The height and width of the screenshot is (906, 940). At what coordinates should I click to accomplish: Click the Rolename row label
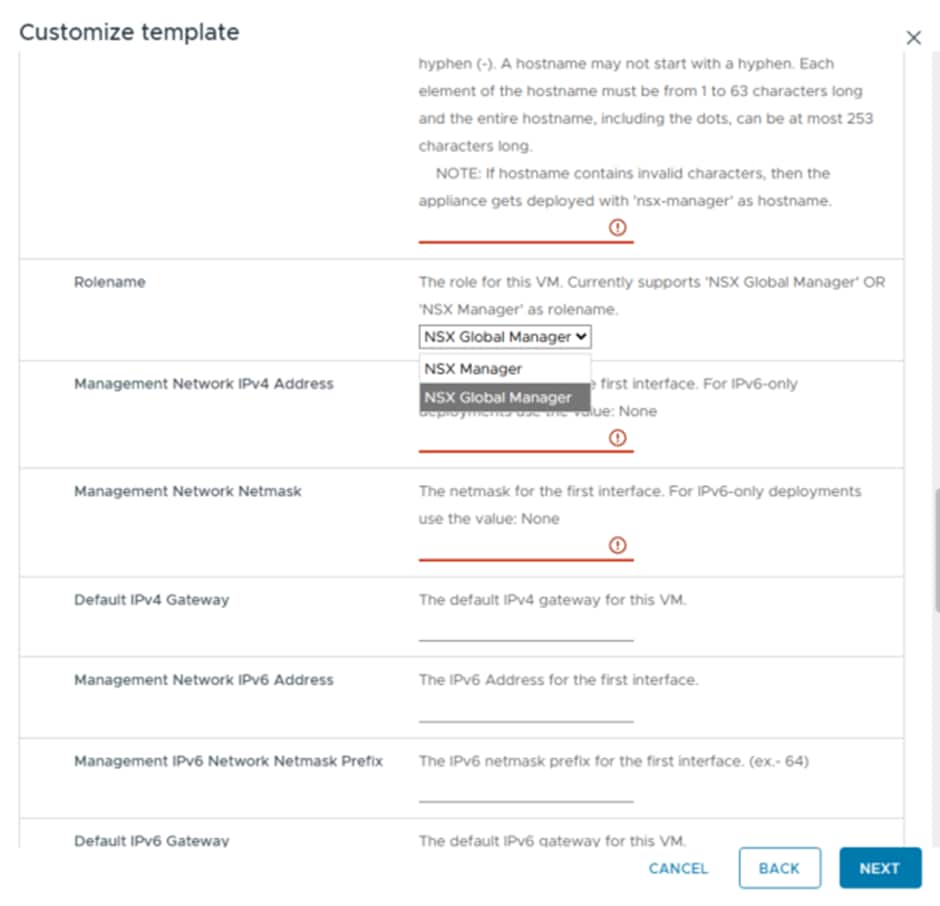[x=109, y=282]
